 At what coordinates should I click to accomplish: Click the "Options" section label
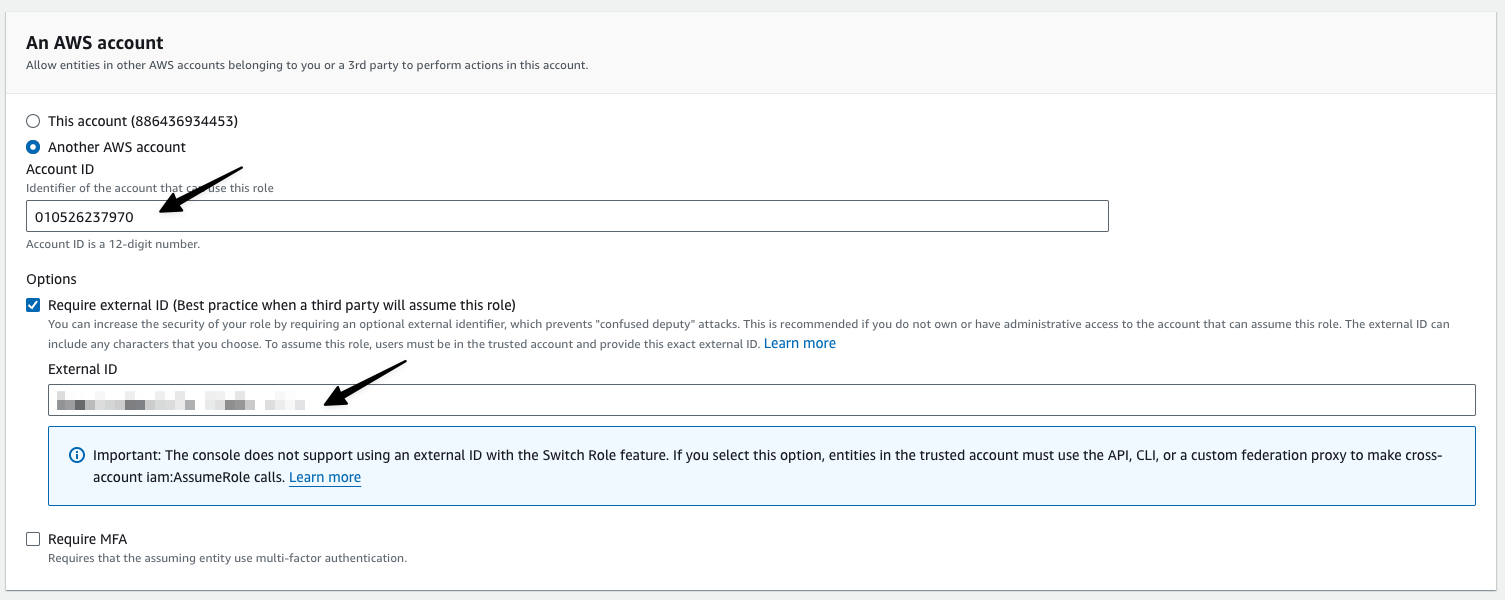click(x=51, y=279)
